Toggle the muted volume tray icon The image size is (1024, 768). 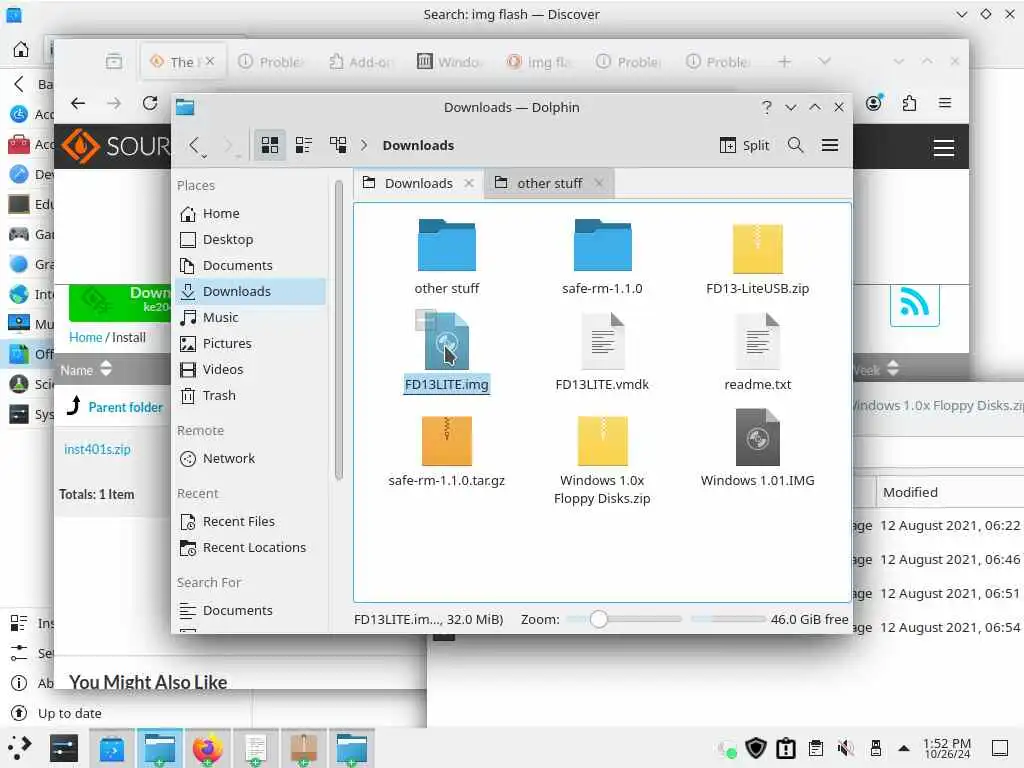(x=846, y=748)
